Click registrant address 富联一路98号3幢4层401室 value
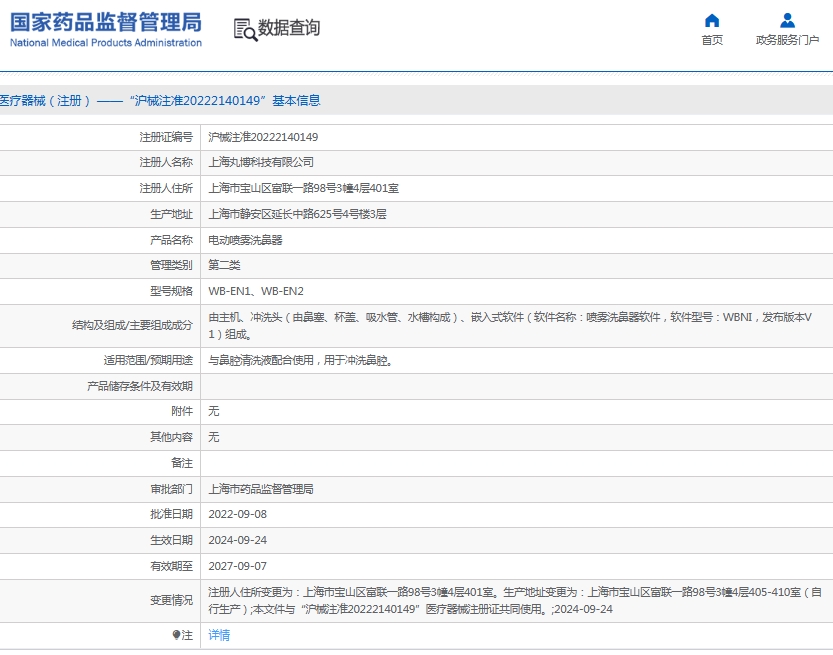The image size is (833, 655). [303, 188]
